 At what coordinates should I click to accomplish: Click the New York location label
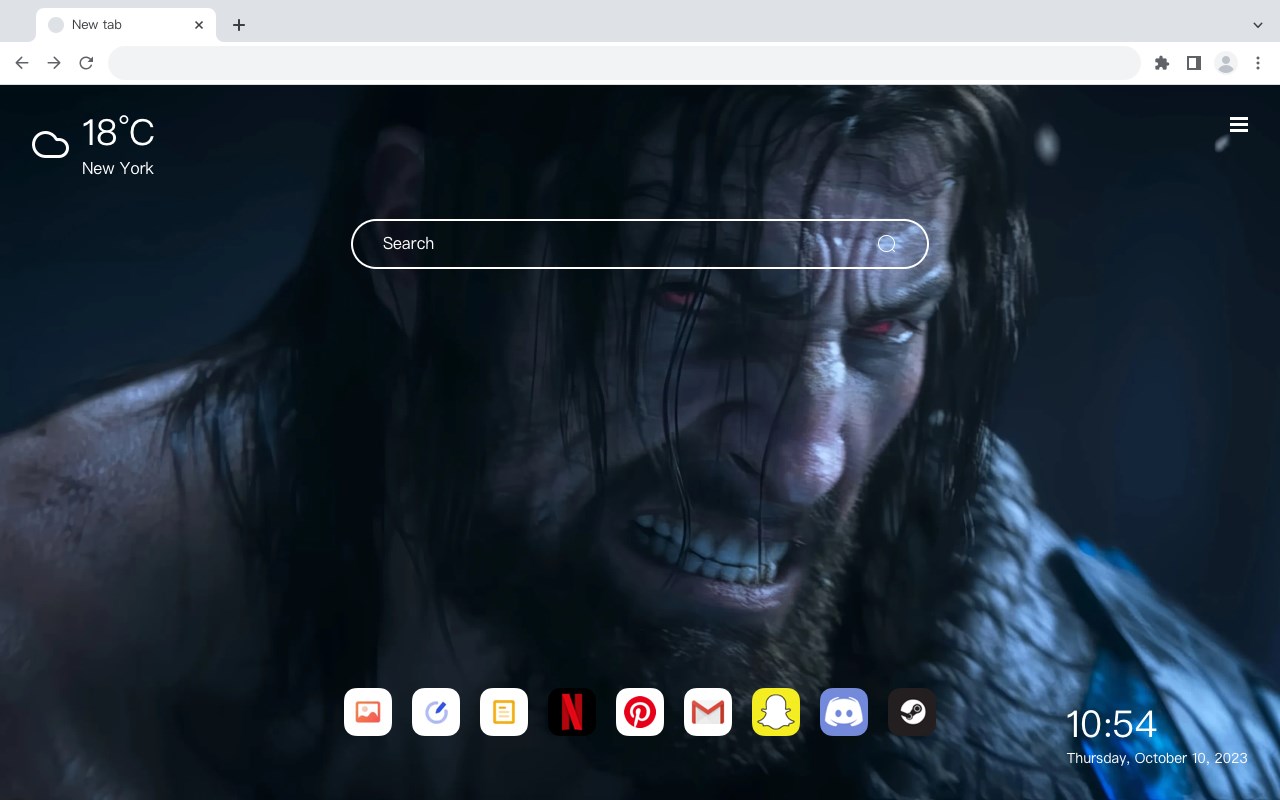(118, 168)
